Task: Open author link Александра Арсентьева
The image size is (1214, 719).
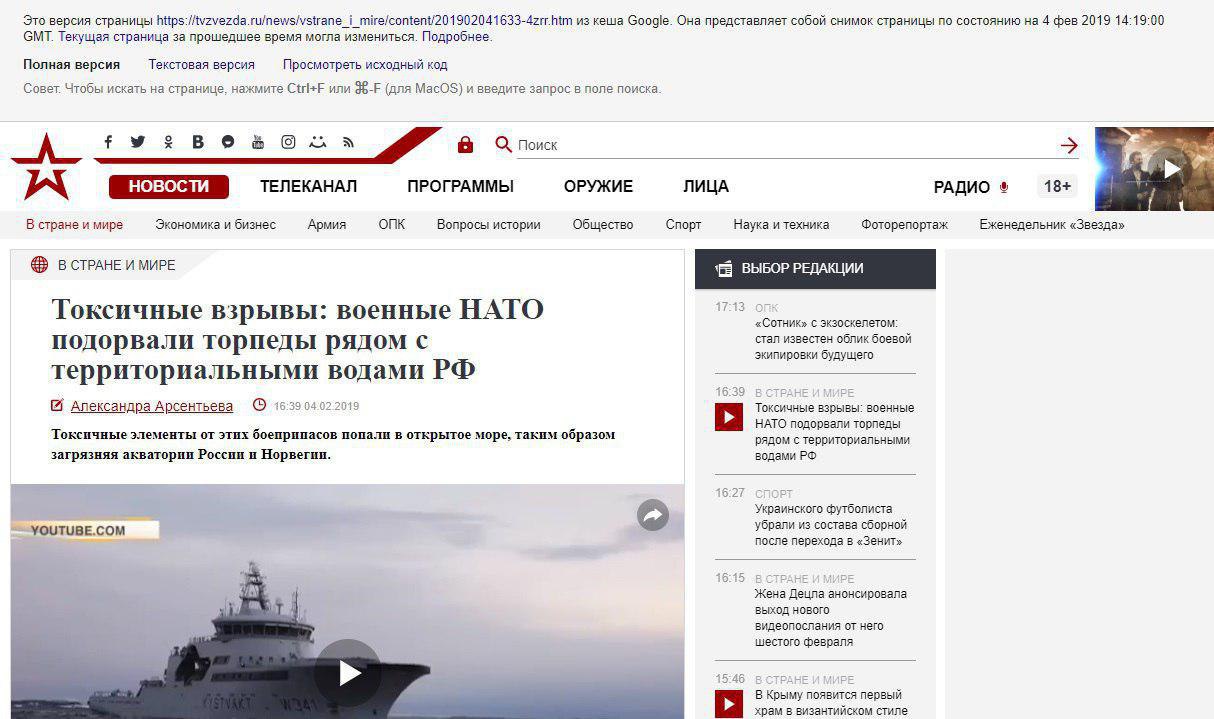Action: coord(152,406)
